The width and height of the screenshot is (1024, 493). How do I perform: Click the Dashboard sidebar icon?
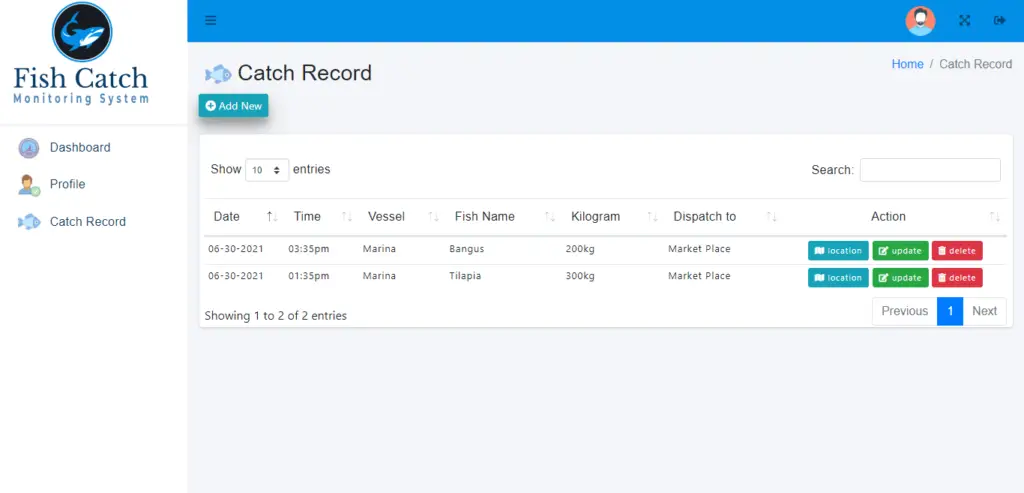tap(29, 148)
